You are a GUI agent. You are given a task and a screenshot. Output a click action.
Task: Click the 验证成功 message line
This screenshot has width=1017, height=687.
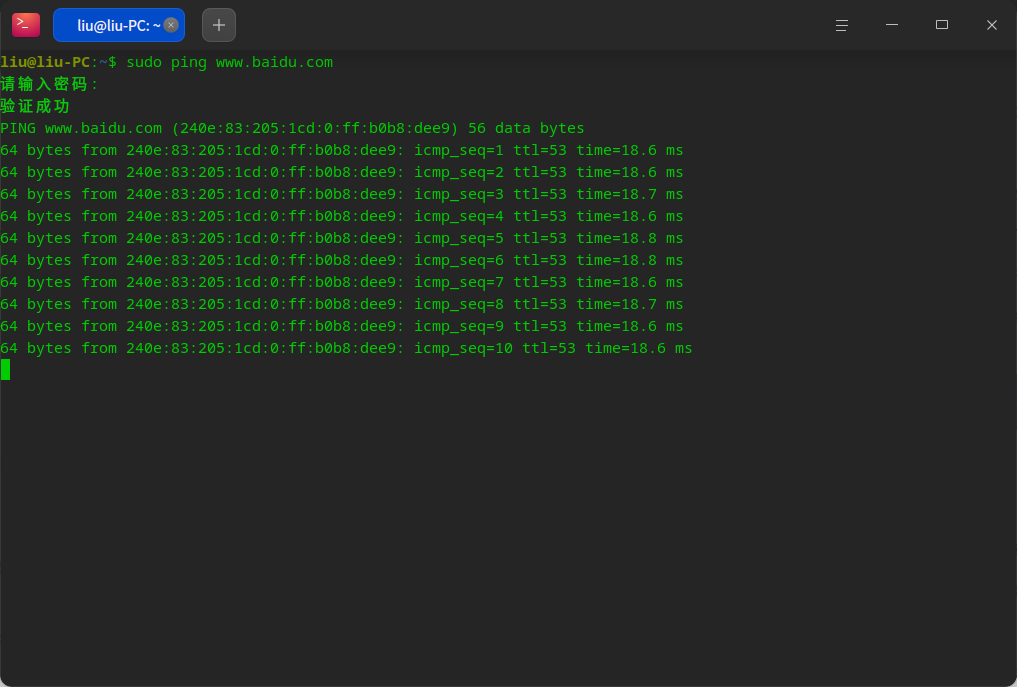point(35,106)
